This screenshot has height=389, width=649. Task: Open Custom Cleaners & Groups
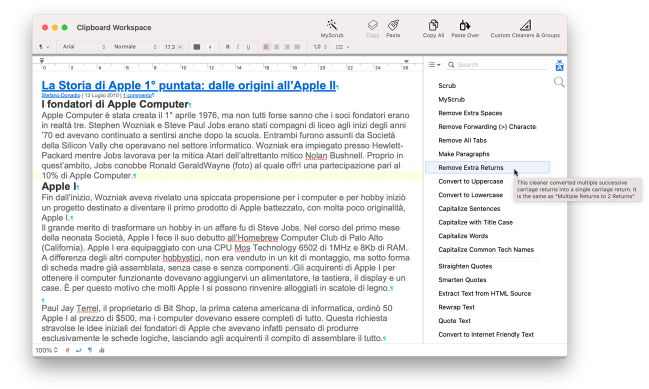click(x=525, y=25)
